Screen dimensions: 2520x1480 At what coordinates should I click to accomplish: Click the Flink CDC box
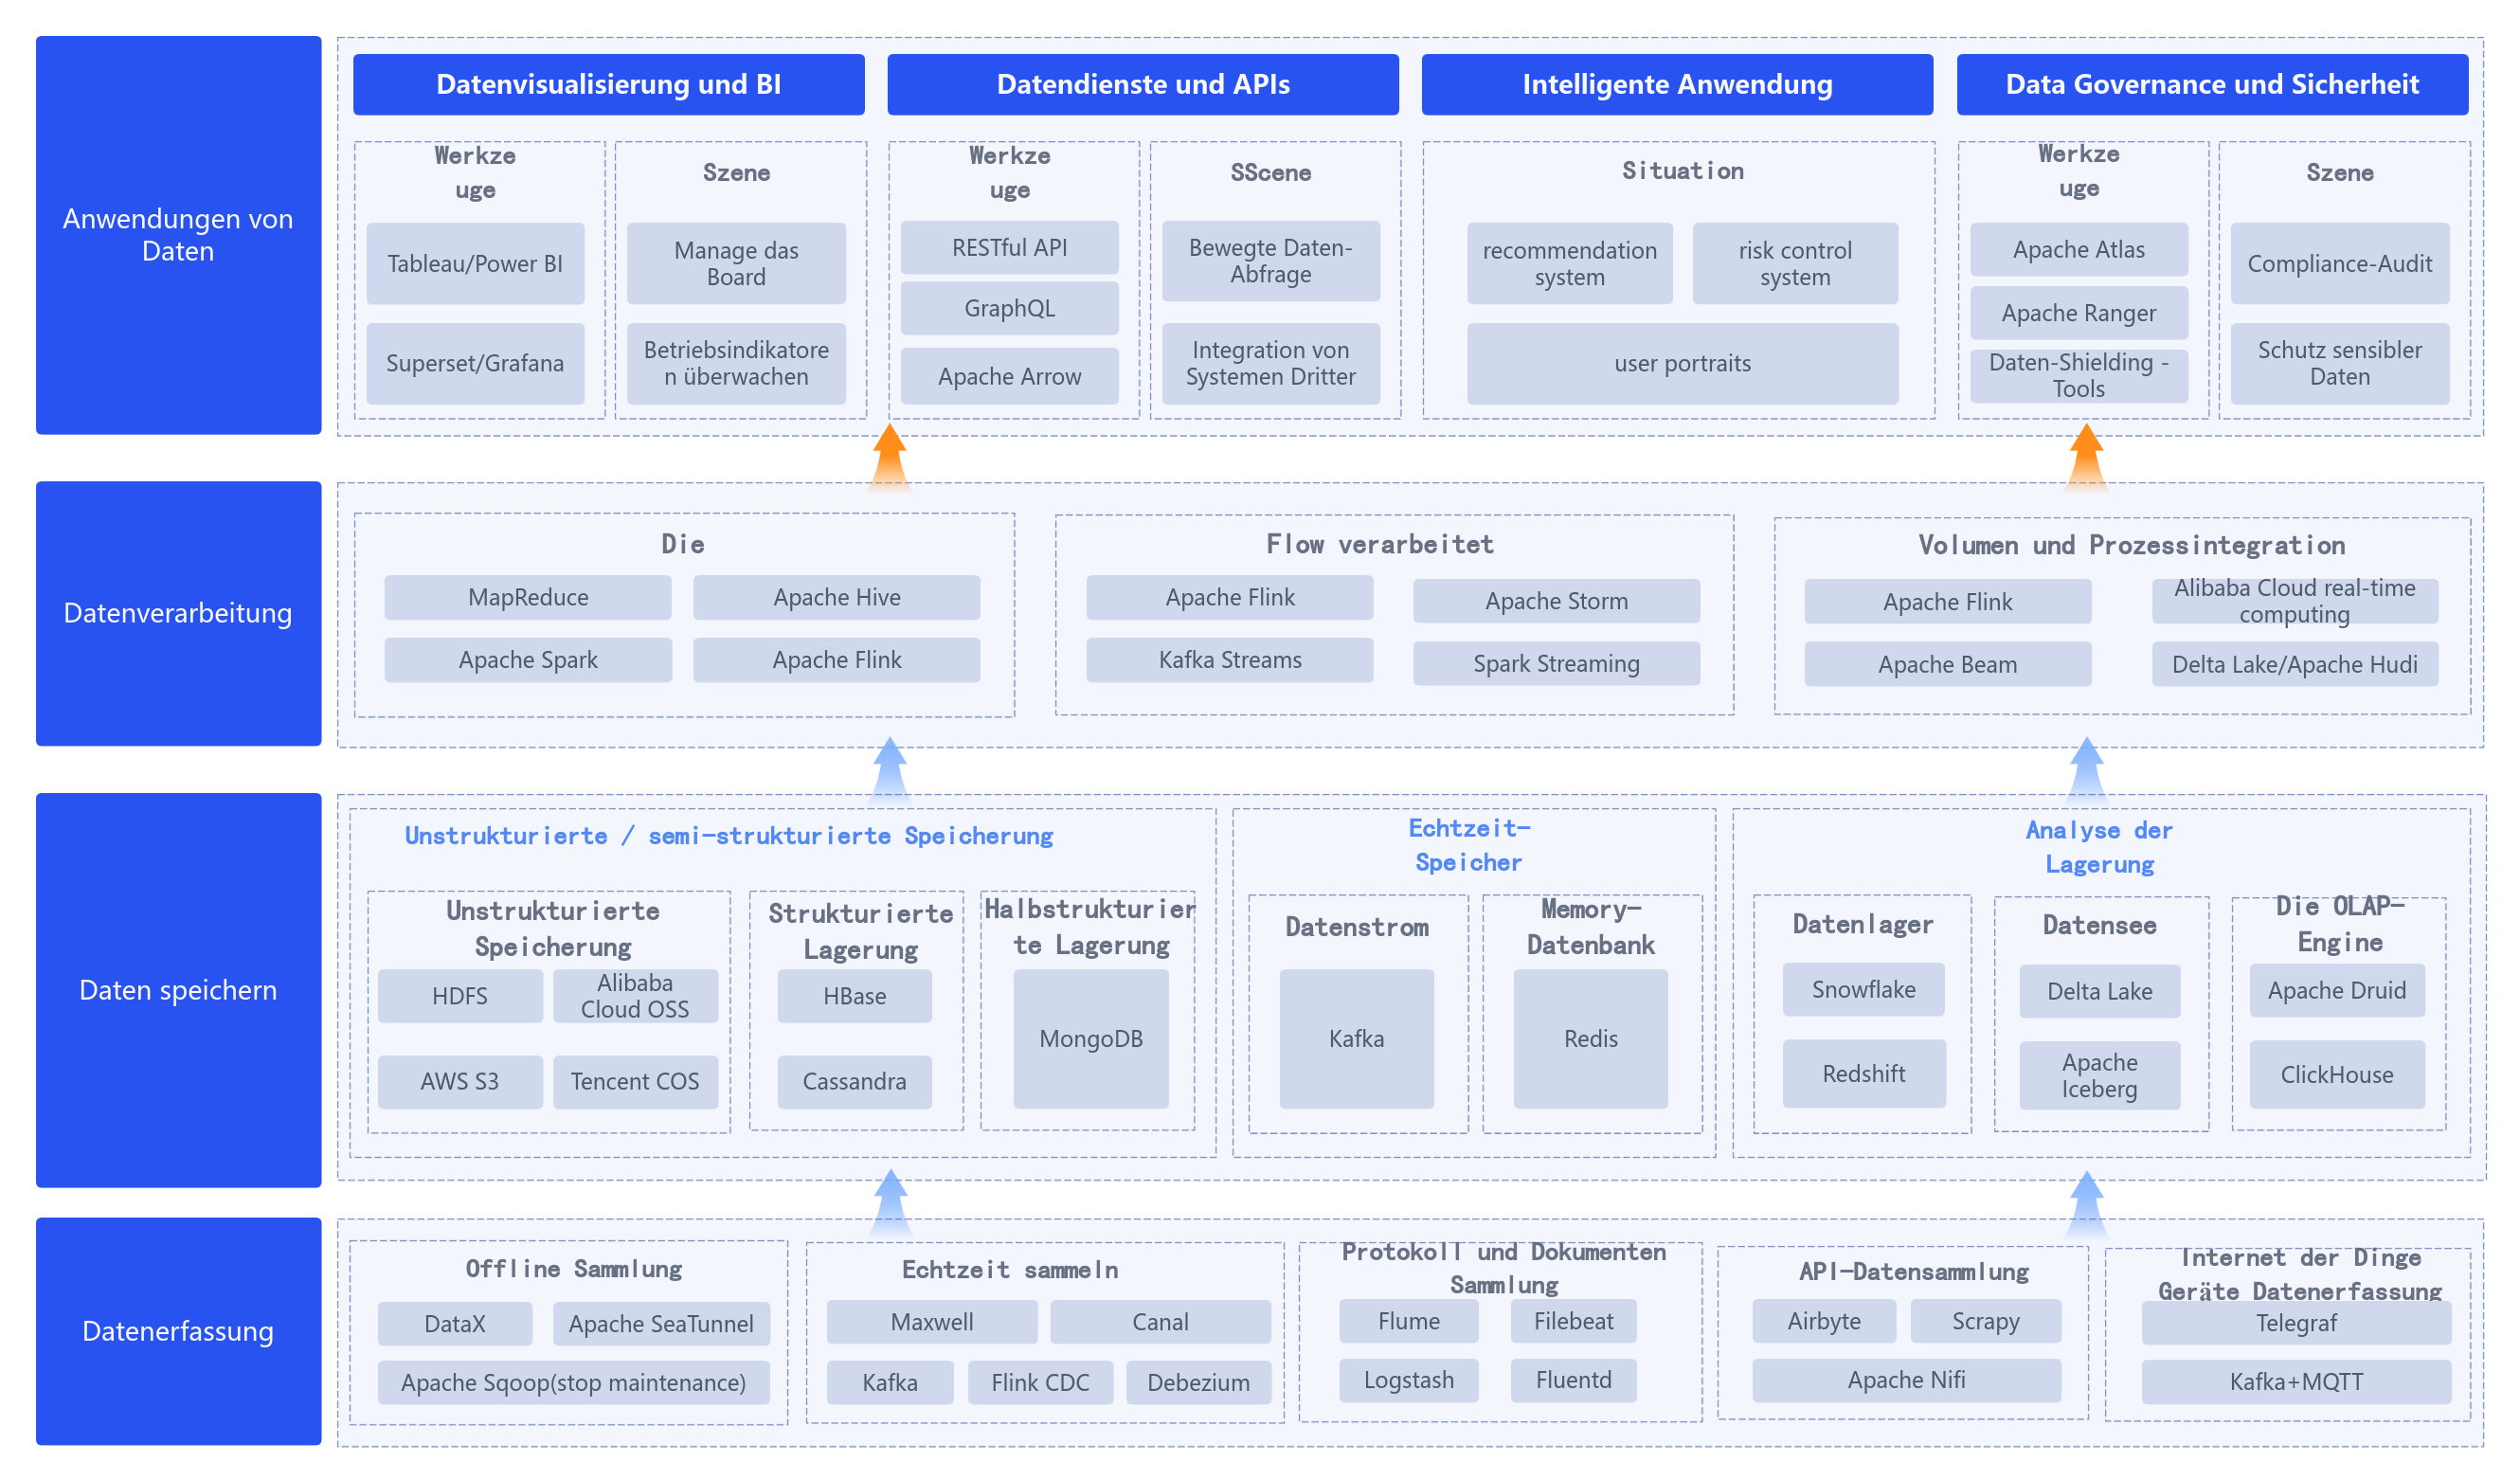[1040, 1383]
